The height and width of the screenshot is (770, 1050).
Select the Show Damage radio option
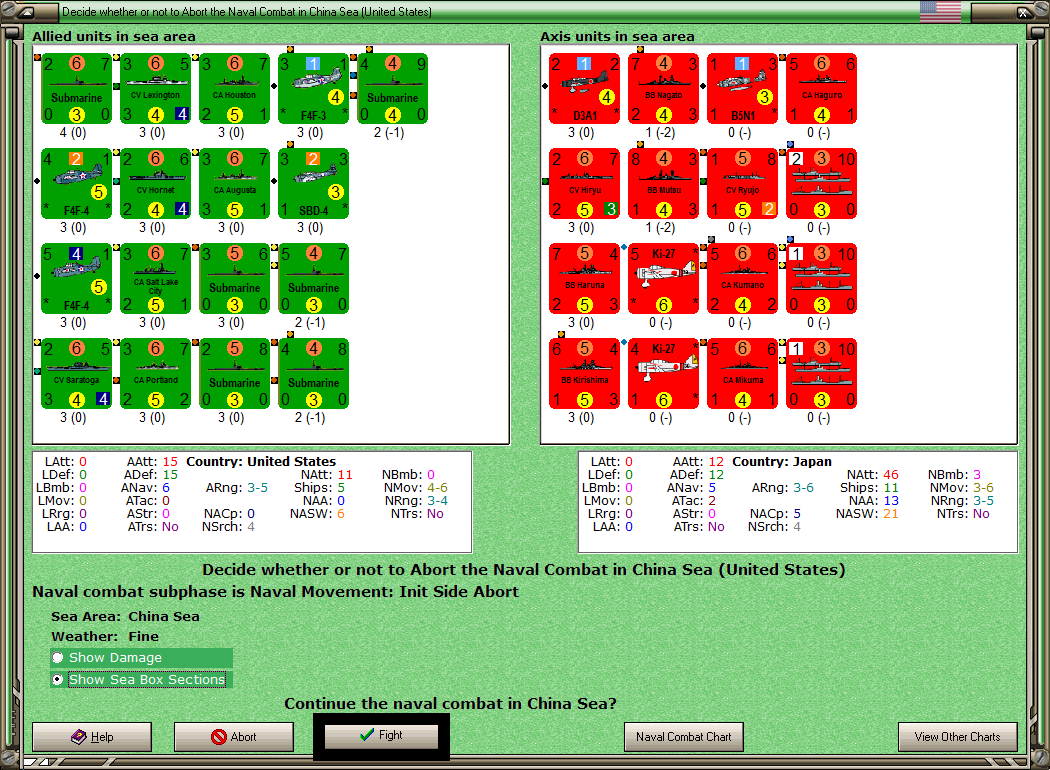coord(141,658)
